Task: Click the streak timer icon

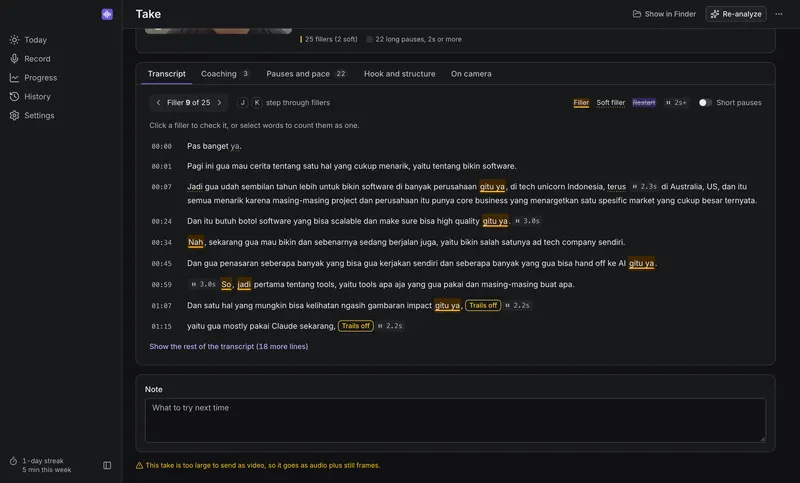Action: pyautogui.click(x=13, y=461)
